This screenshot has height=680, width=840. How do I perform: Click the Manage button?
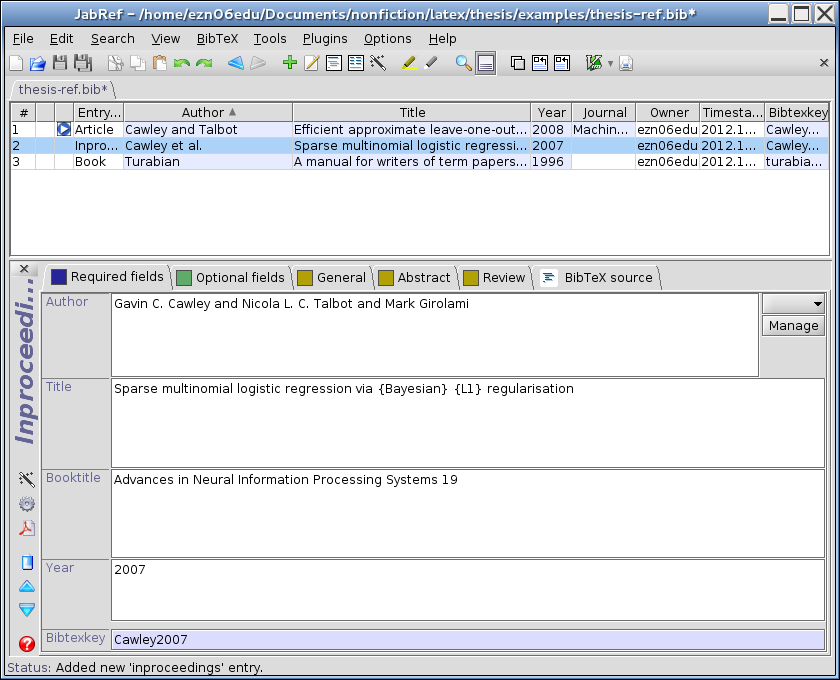(793, 326)
